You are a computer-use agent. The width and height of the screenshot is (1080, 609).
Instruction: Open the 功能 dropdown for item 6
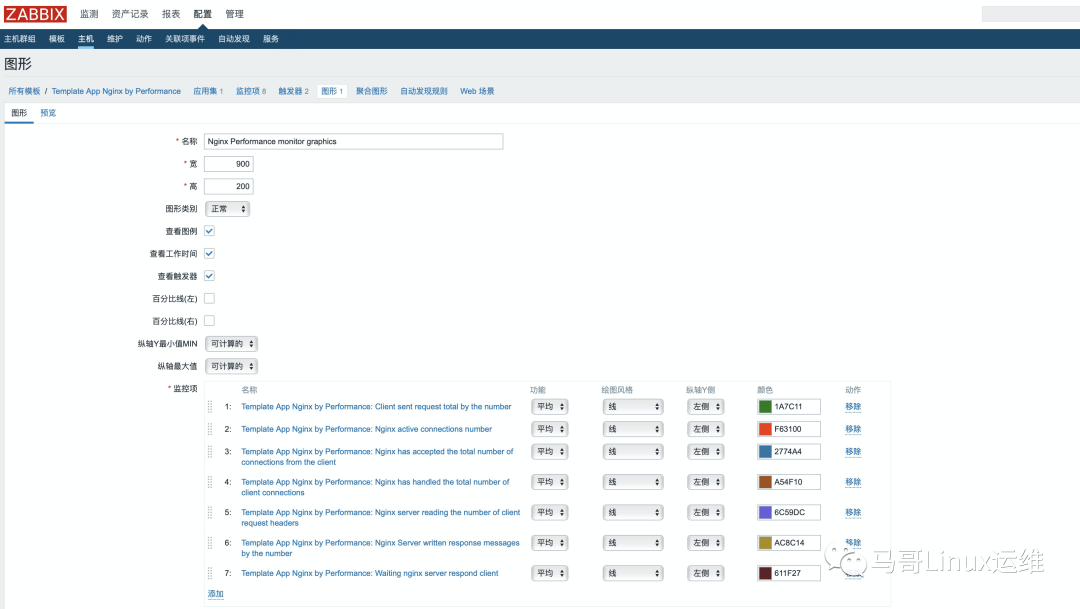point(550,543)
